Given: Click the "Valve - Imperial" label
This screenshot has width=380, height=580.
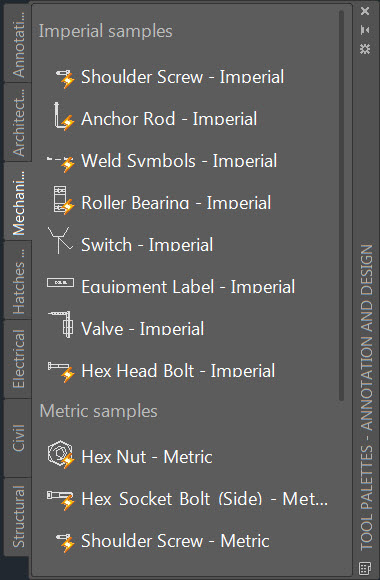Looking at the screenshot, I should (142, 329).
